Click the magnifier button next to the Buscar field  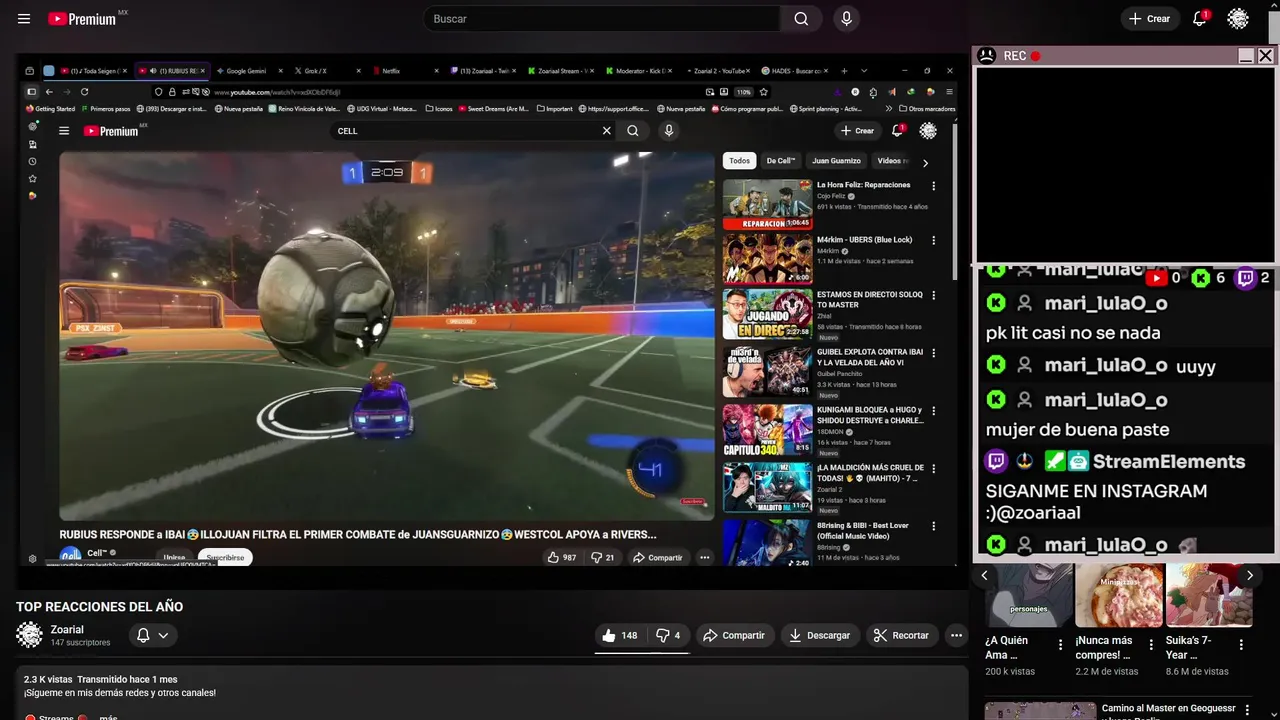click(x=801, y=19)
